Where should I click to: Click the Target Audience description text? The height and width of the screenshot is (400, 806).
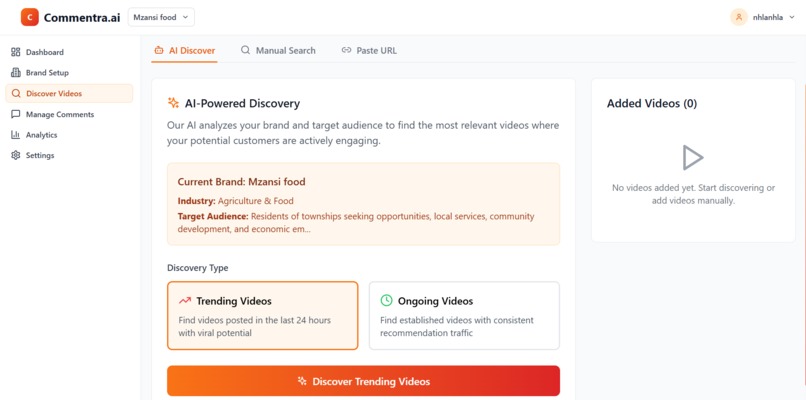(x=356, y=223)
